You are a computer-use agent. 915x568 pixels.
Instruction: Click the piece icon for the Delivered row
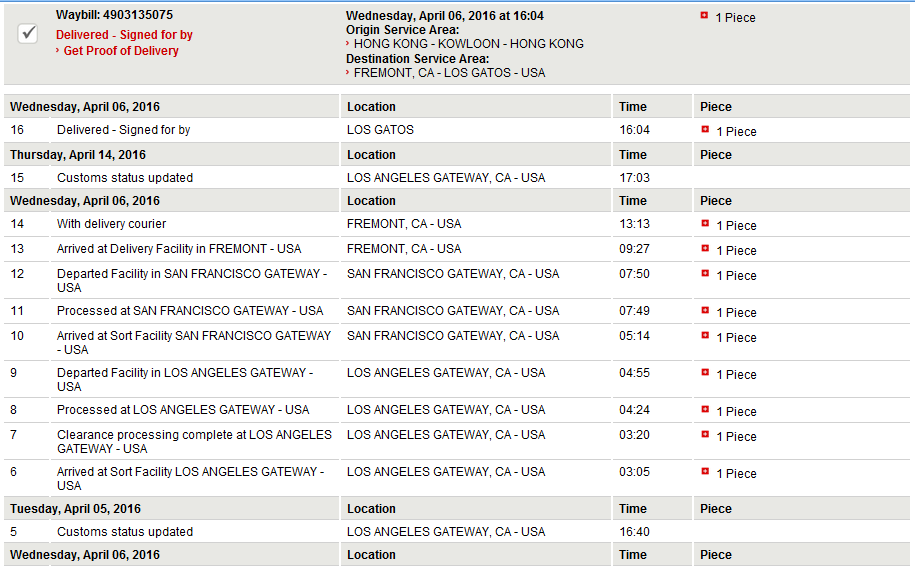point(705,130)
